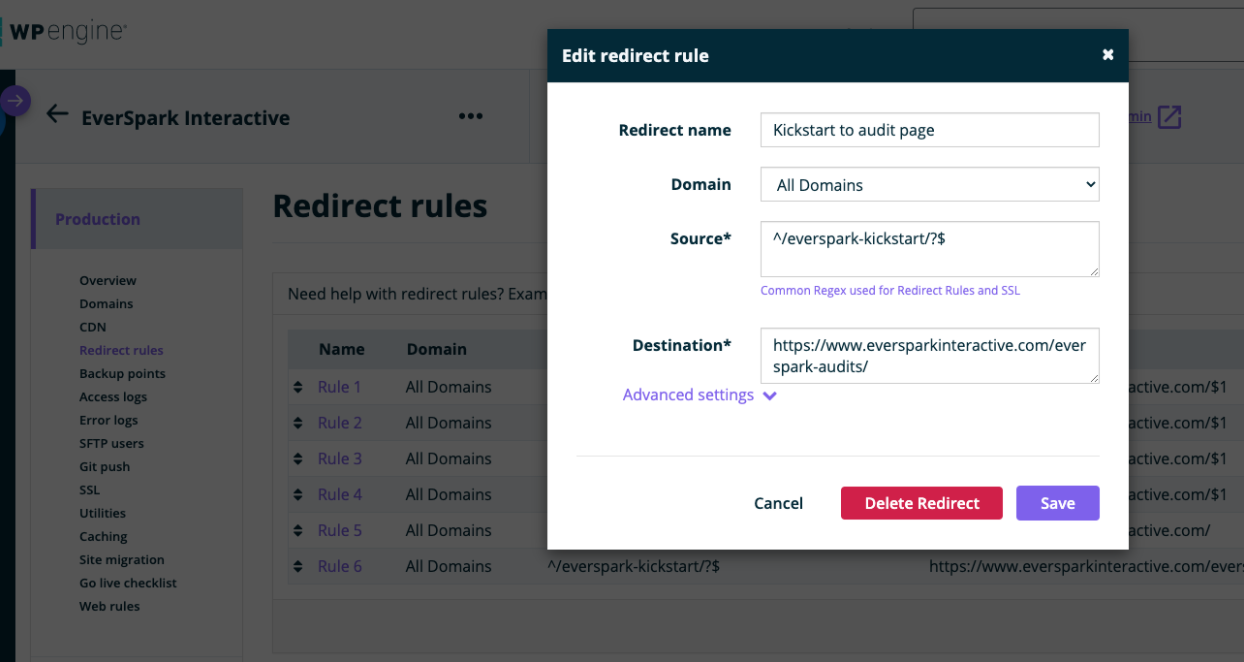Screen dimensions: 1244x662
Task: Open the Rule 3 link
Action: (x=340, y=459)
